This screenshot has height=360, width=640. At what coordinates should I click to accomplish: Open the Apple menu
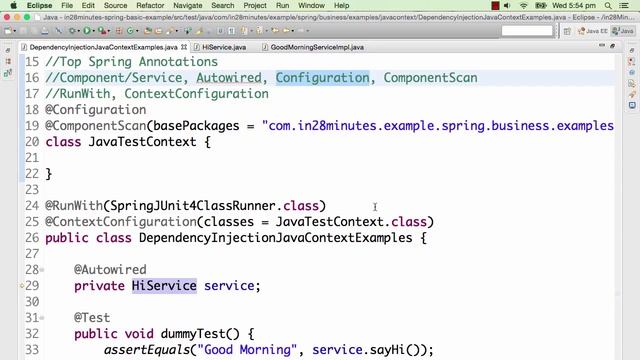[13, 6]
